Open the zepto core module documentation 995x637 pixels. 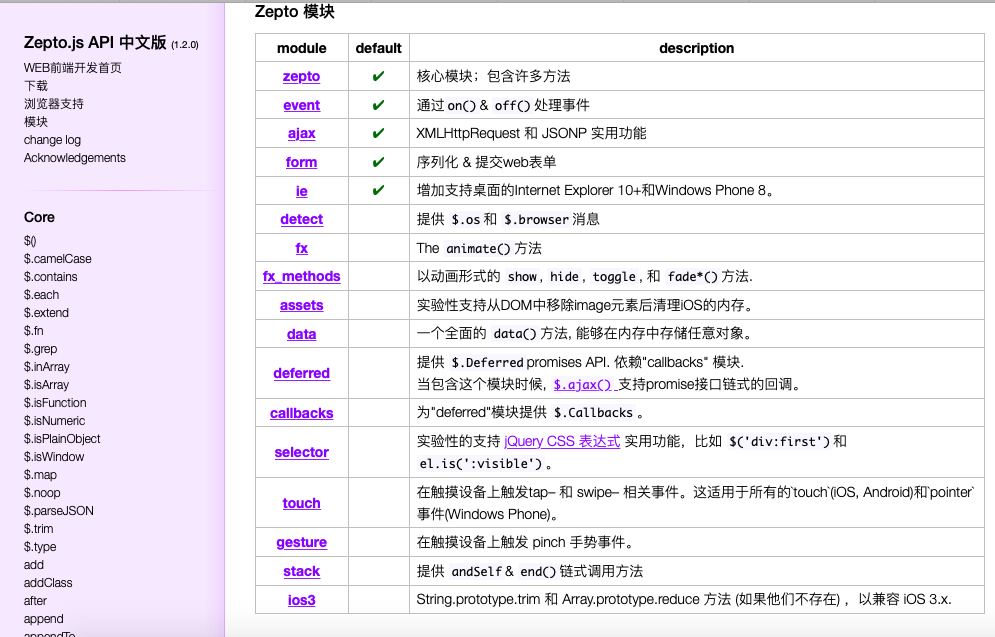pos(301,76)
